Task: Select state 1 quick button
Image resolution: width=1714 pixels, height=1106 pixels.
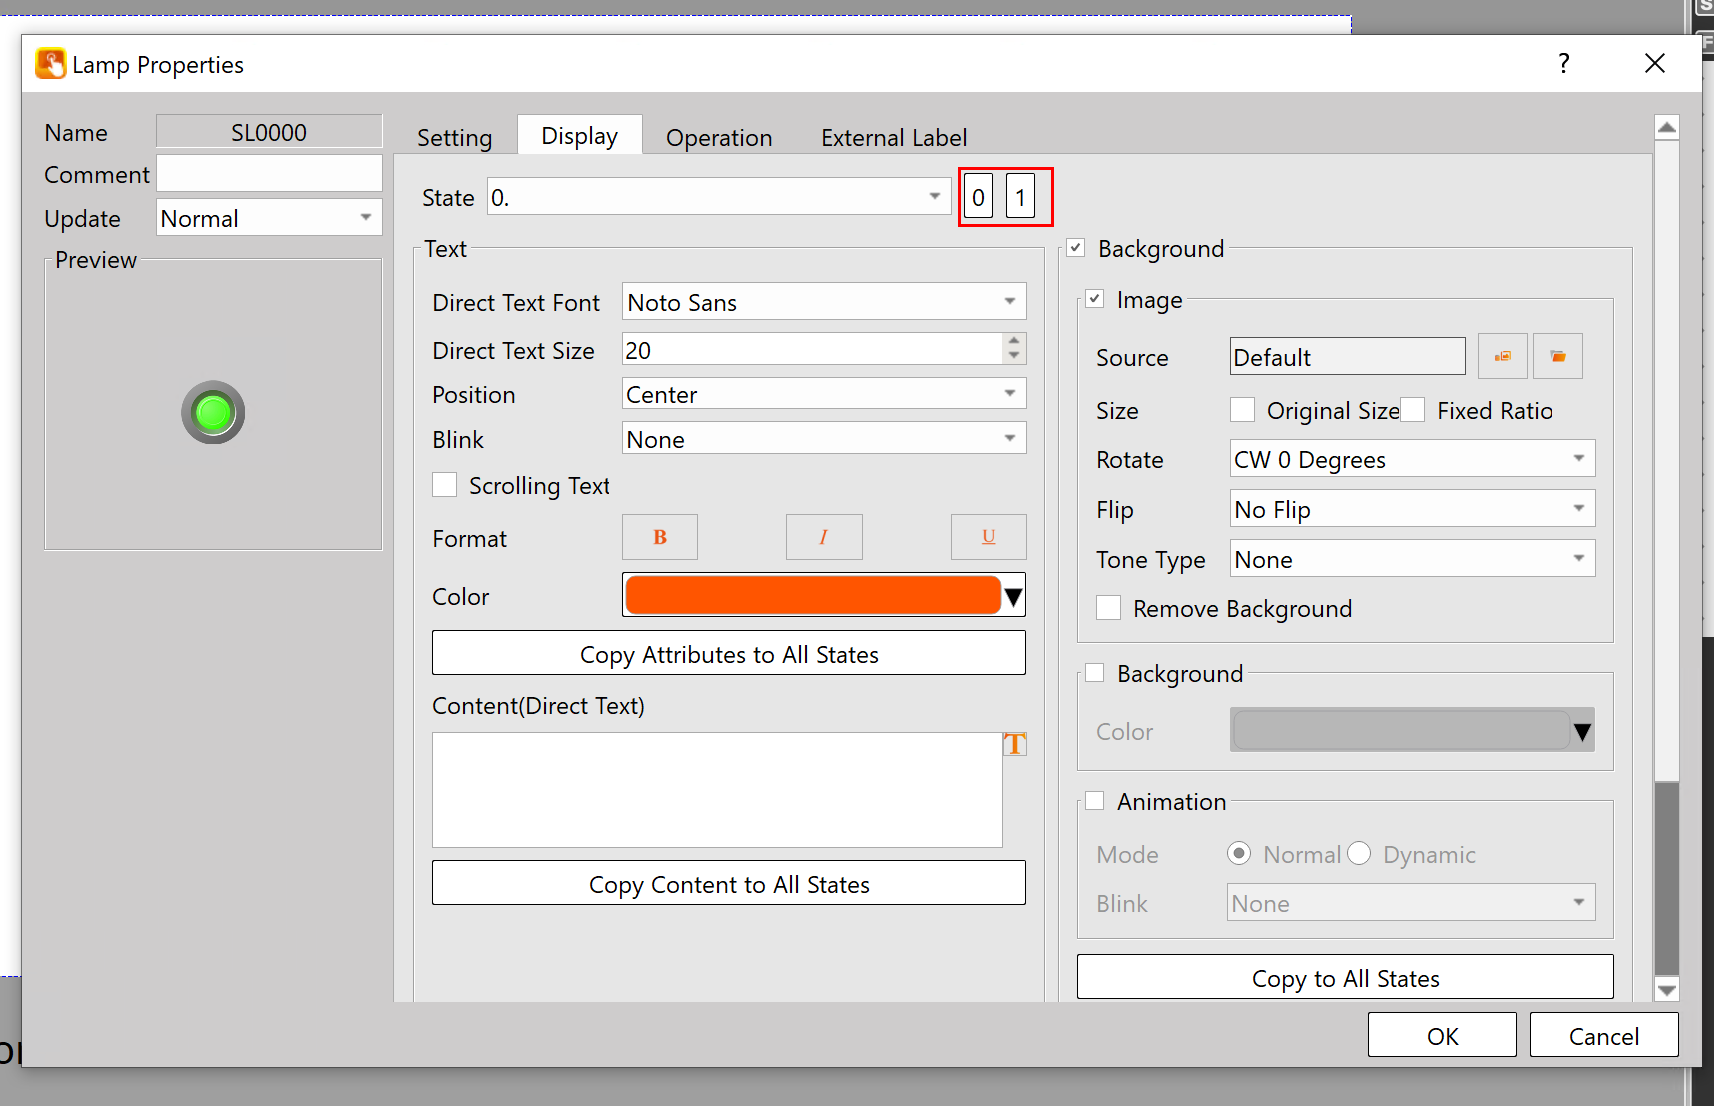Action: click(x=1020, y=197)
